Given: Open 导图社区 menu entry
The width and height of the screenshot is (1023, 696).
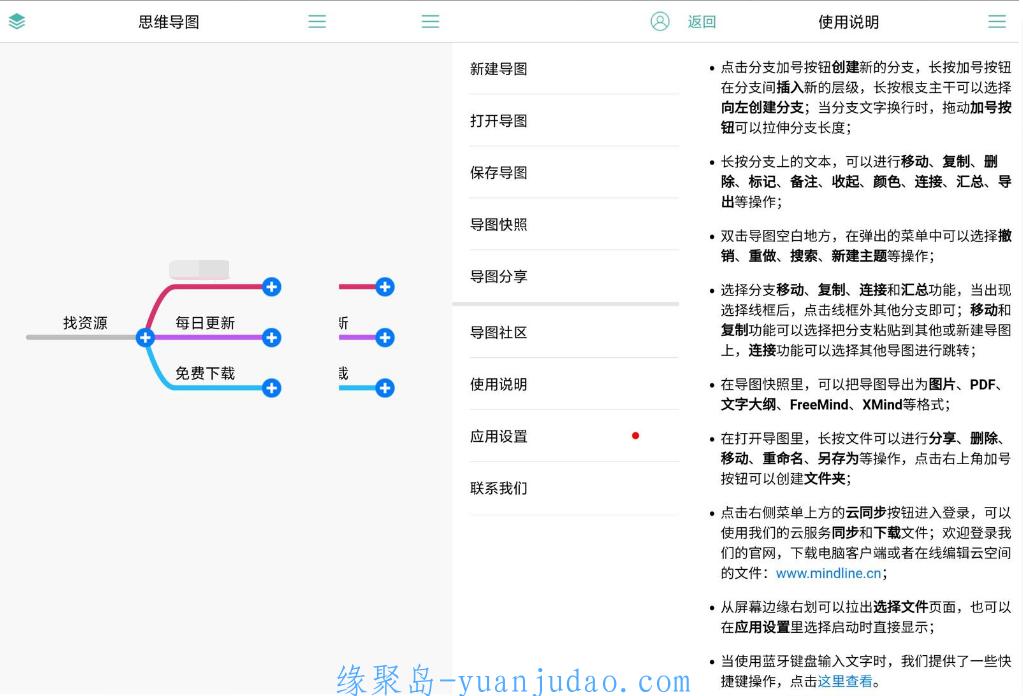Looking at the screenshot, I should [499, 332].
